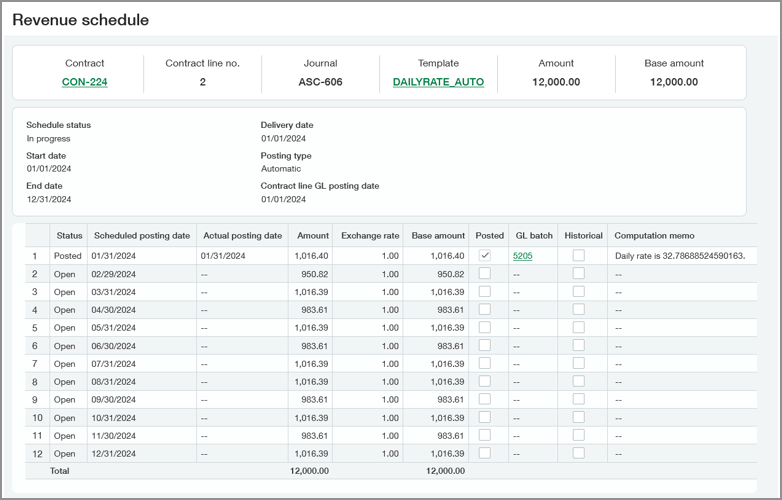Click the Scheduled posting date column header
The width and height of the screenshot is (782, 500).
141,236
